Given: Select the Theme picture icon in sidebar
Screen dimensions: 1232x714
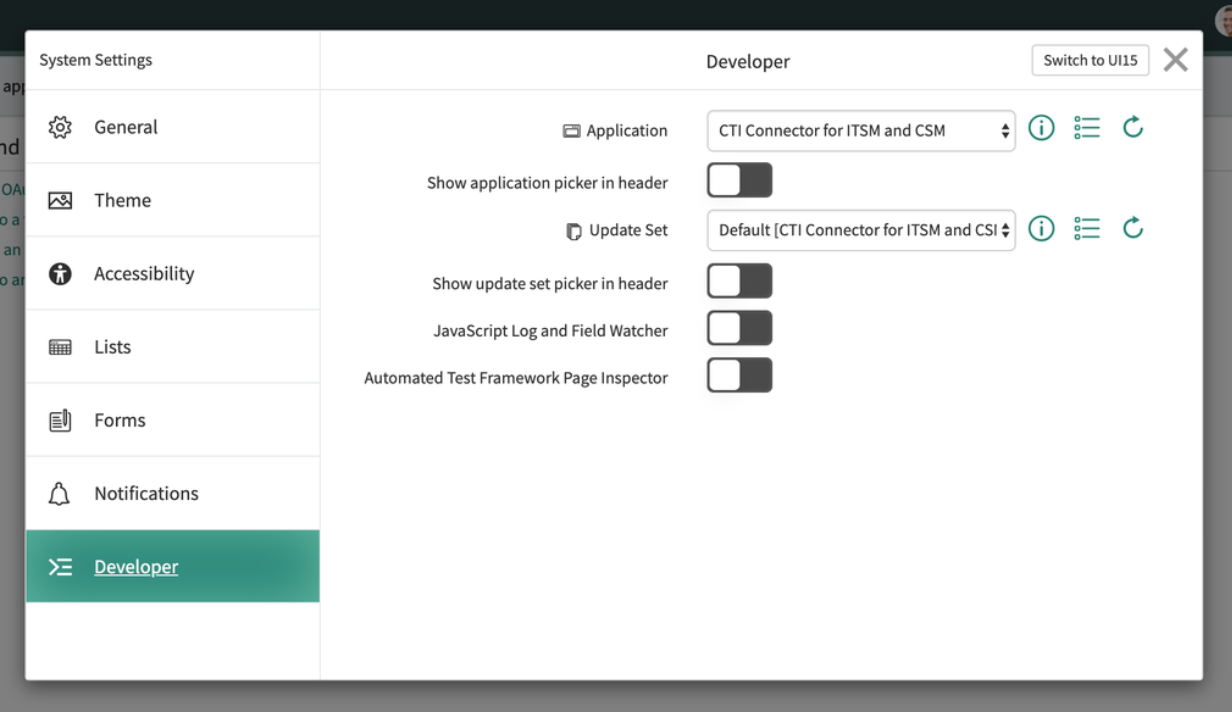Looking at the screenshot, I should click(x=60, y=200).
